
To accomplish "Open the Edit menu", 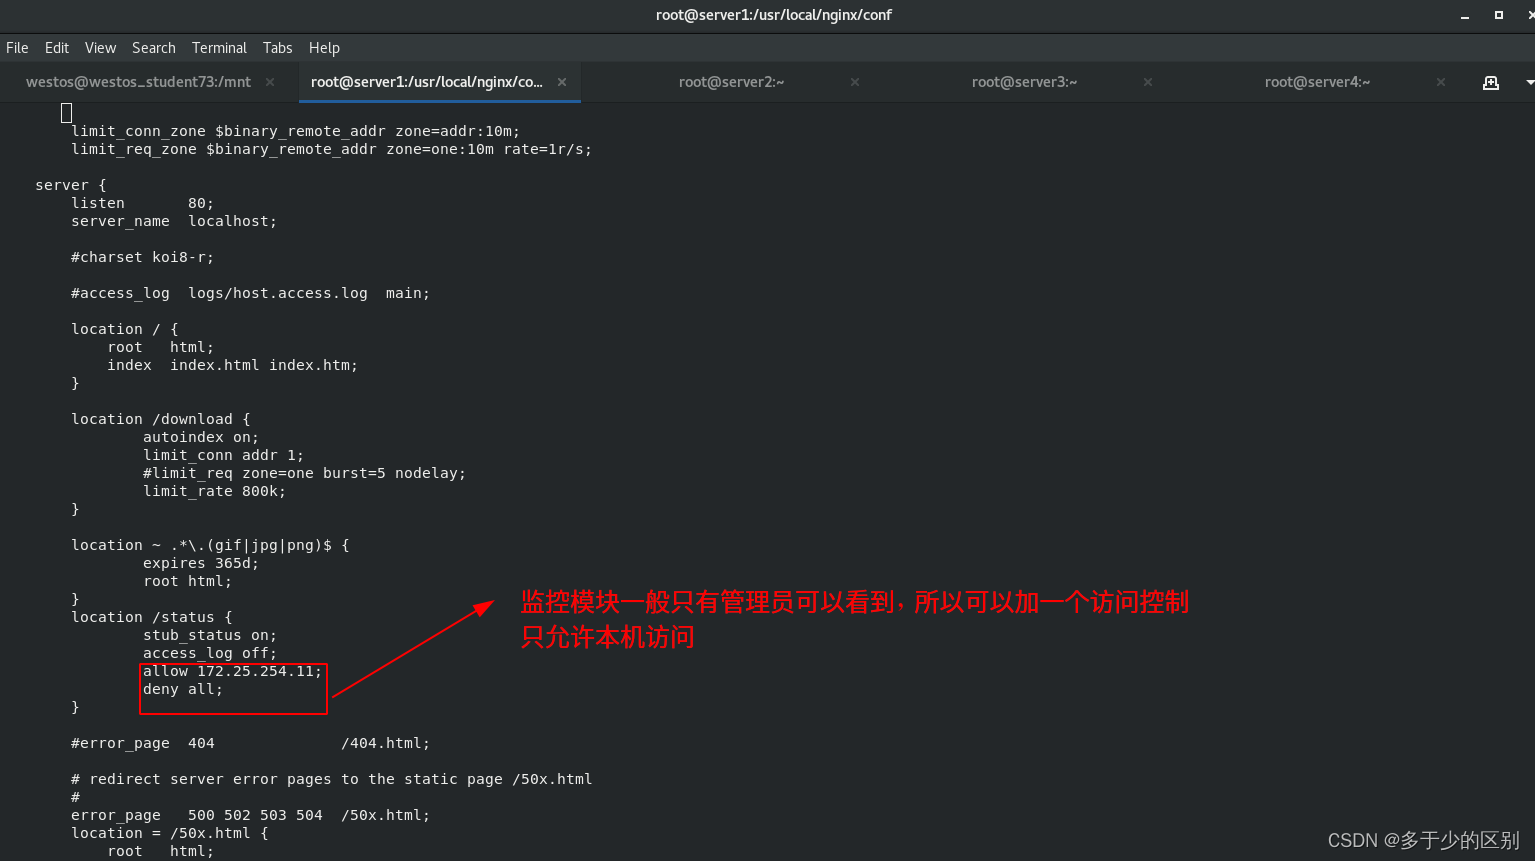I will coord(57,48).
